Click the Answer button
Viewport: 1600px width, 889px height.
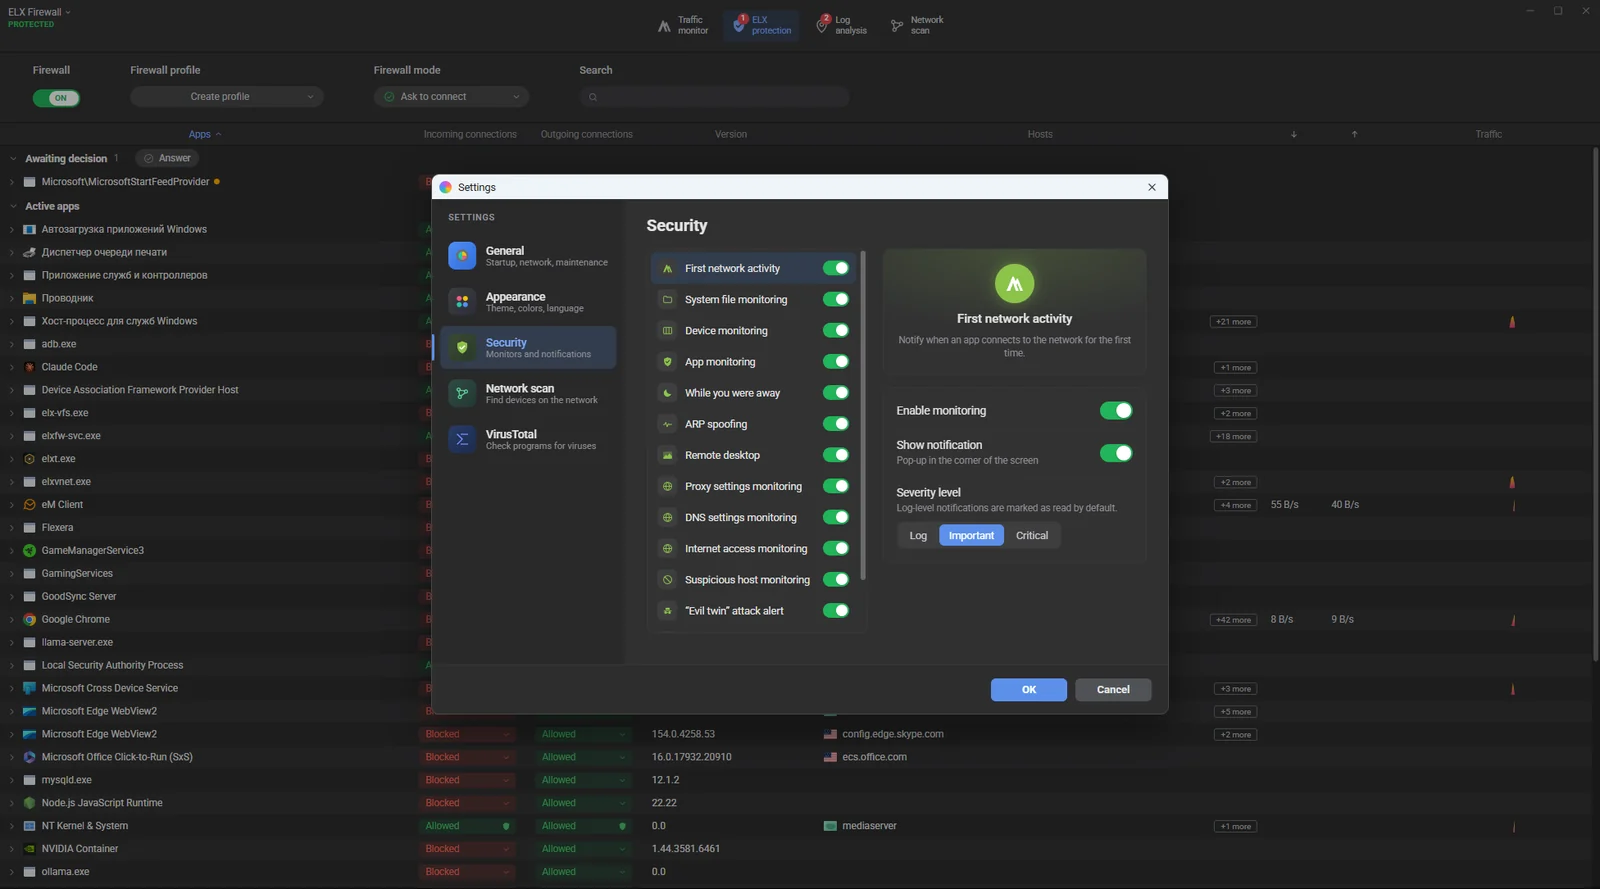click(167, 158)
